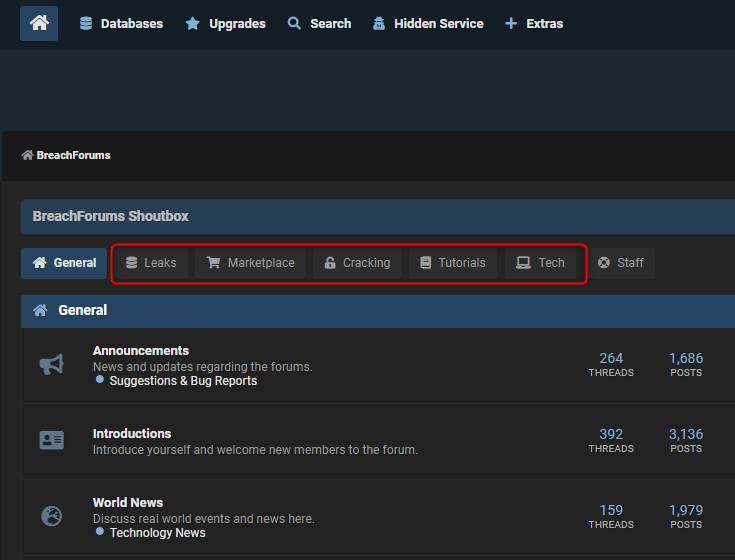Click Announcements post count 1,686

tap(686, 358)
